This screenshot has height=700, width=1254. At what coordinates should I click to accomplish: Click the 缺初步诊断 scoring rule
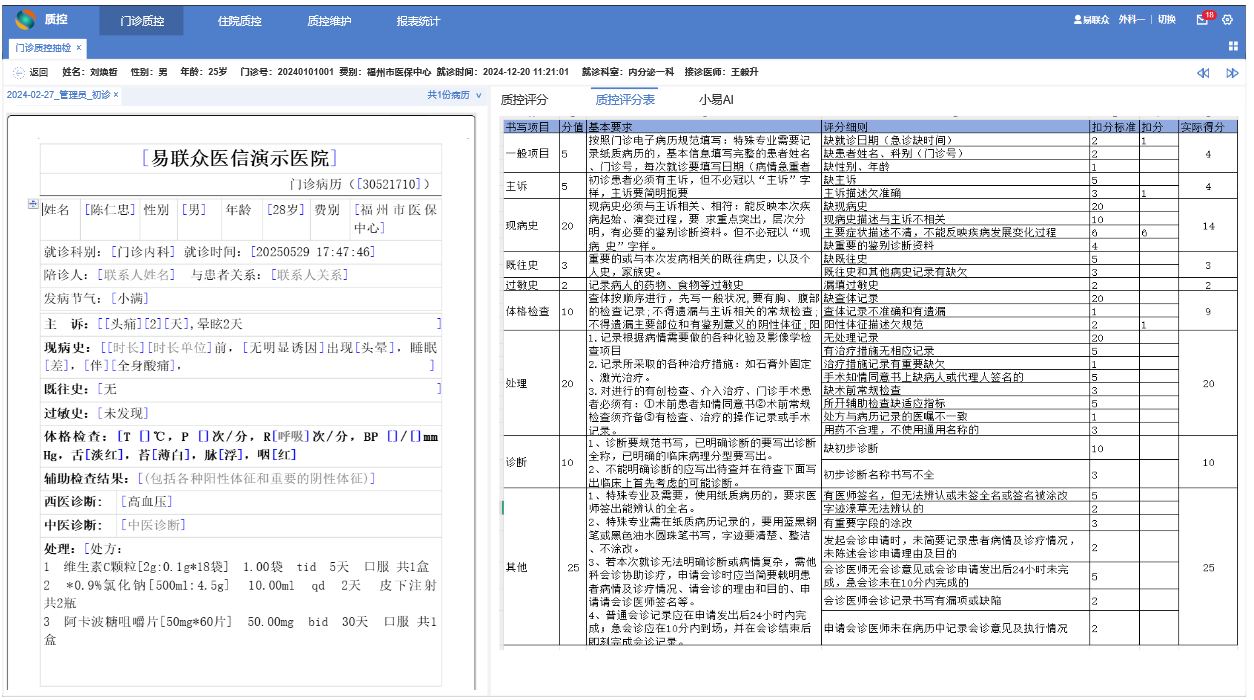pos(851,449)
